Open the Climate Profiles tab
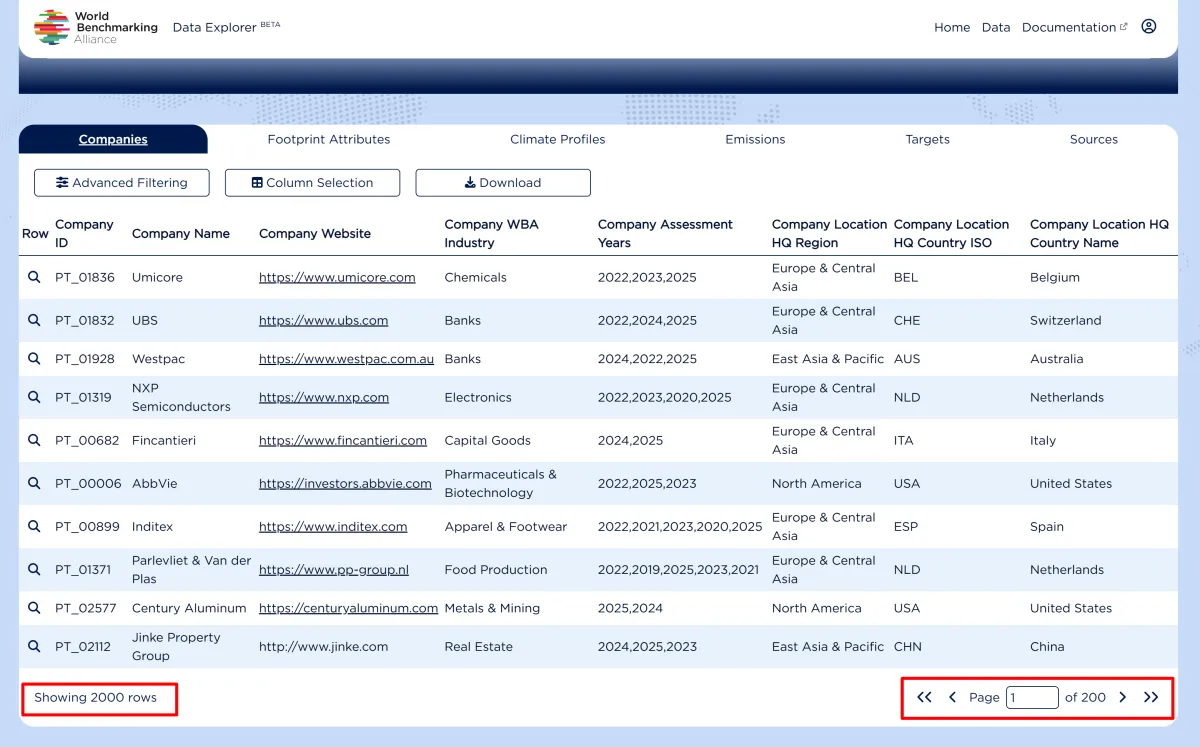Screen dimensions: 1200x747 click(557, 139)
